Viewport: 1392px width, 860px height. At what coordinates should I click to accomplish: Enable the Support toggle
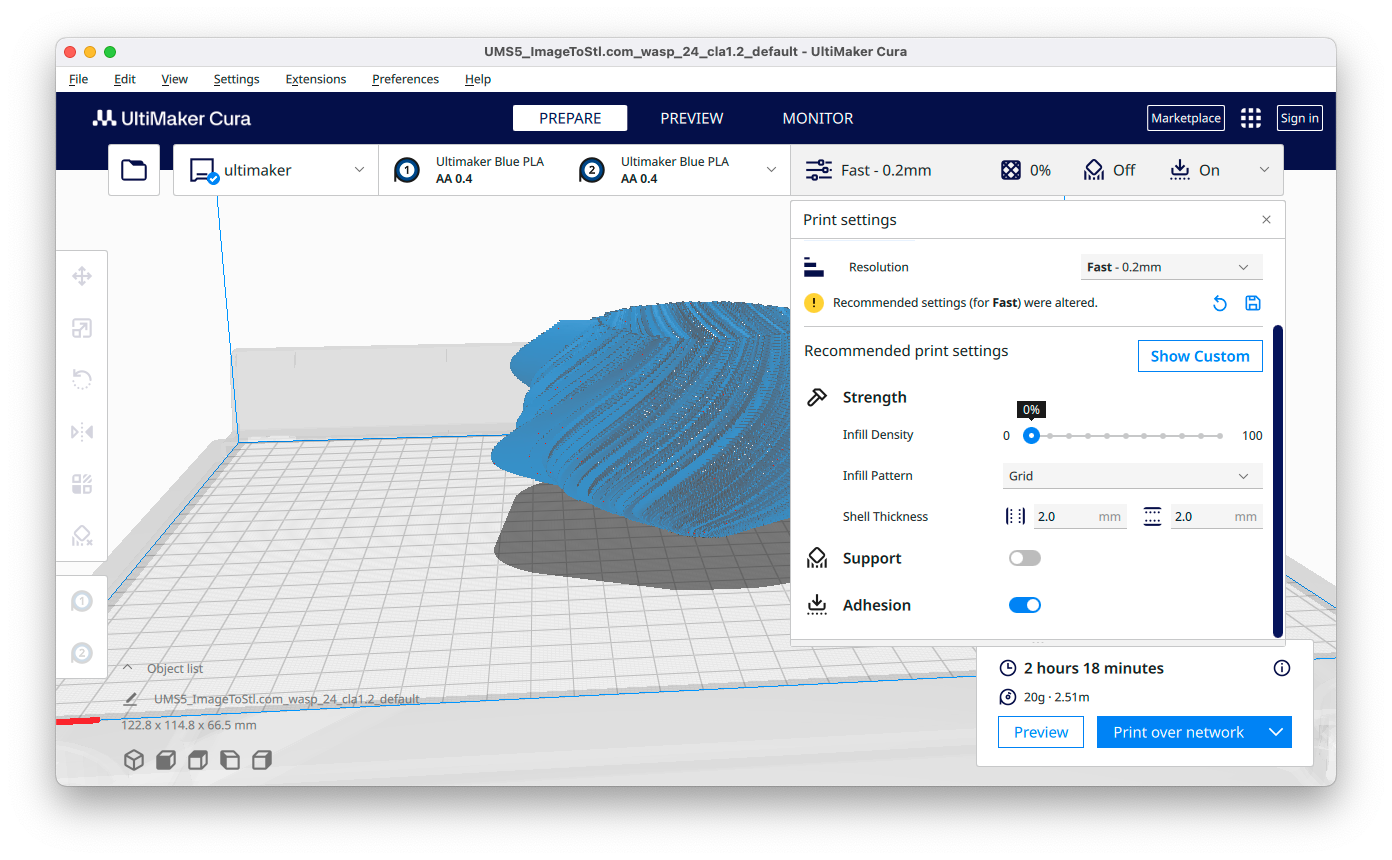tap(1025, 558)
